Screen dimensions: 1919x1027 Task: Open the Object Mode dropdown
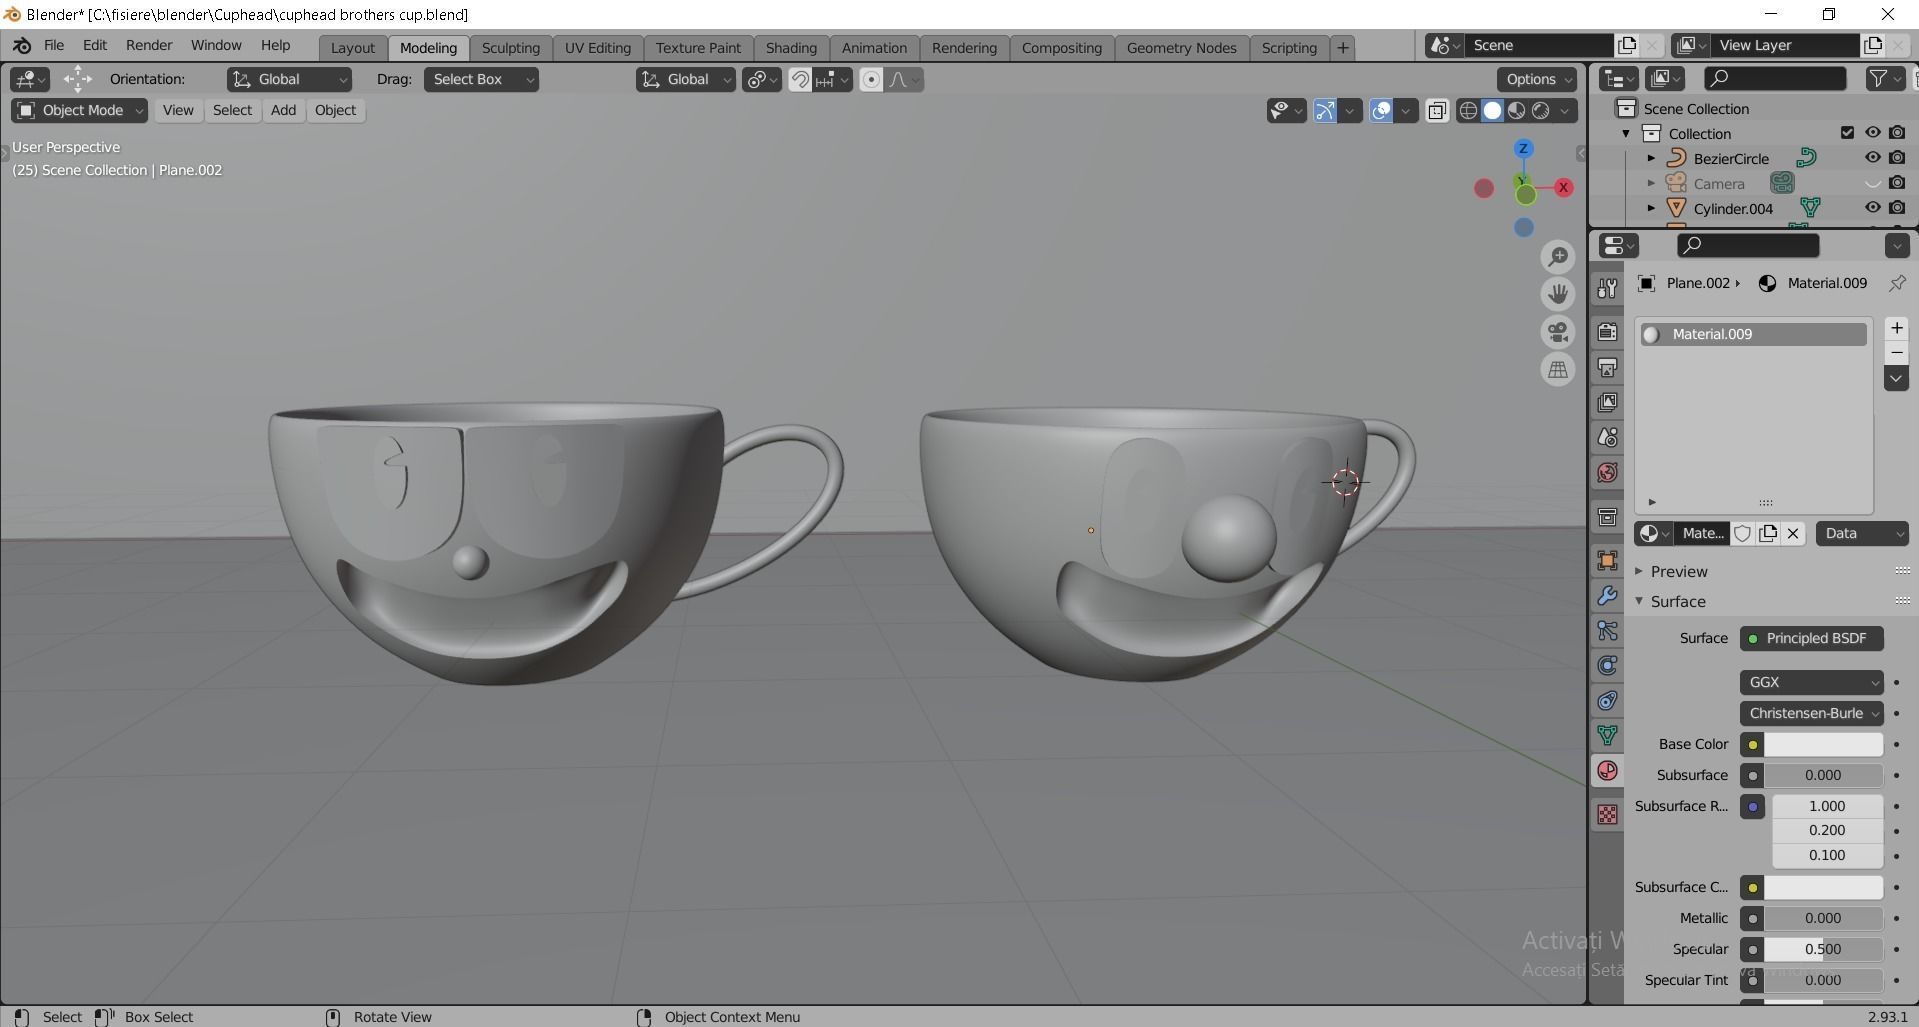coord(80,111)
